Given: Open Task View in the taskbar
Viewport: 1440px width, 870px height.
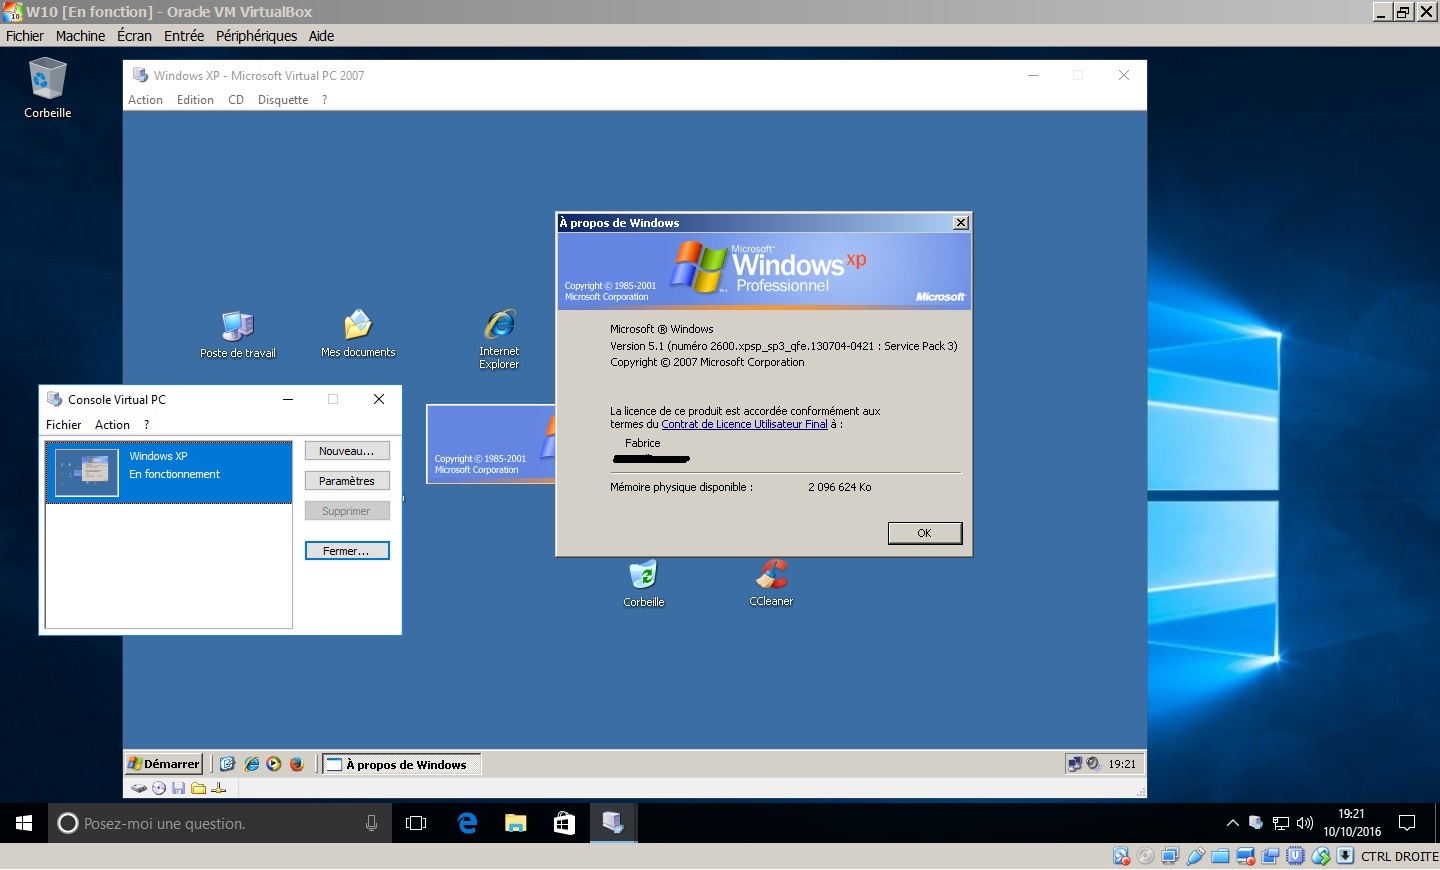Looking at the screenshot, I should [416, 823].
